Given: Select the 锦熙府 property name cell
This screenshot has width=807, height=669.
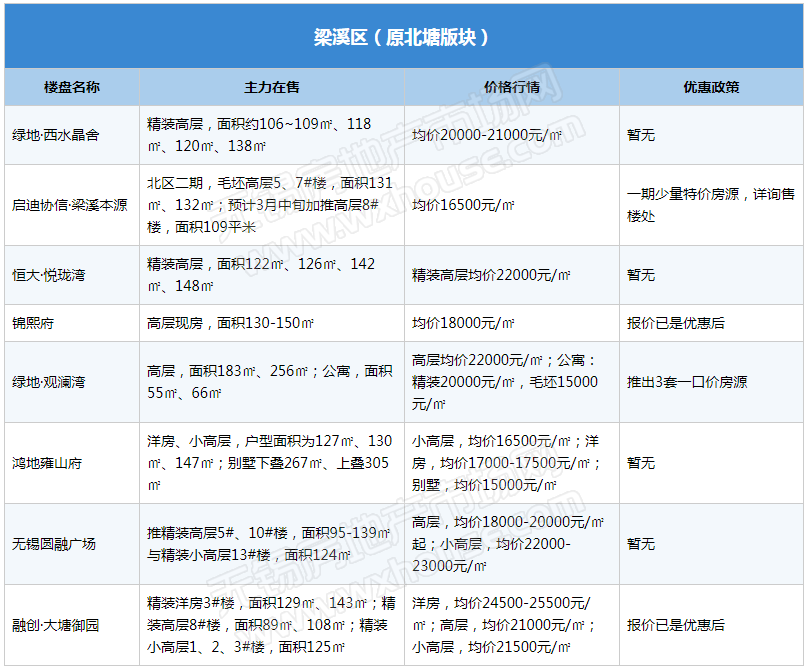Looking at the screenshot, I should (x=34, y=323).
